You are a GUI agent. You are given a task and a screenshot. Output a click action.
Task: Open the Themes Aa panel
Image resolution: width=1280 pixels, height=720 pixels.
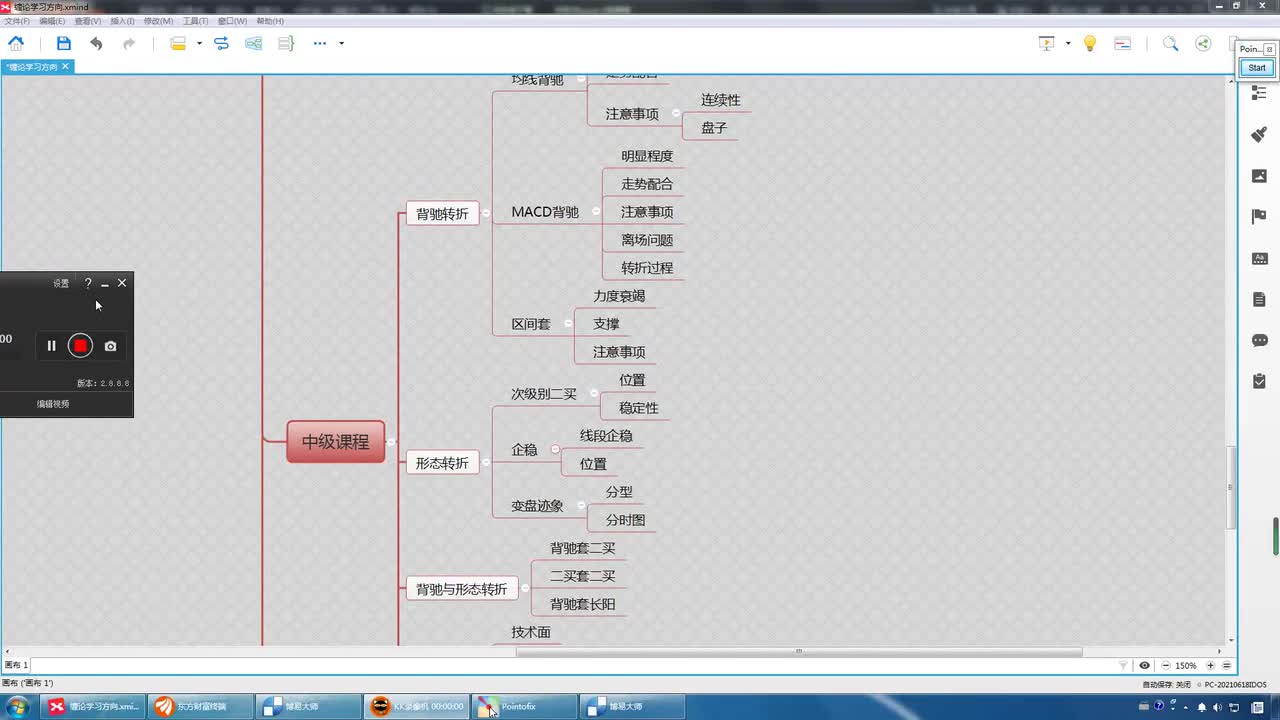coord(1259,258)
